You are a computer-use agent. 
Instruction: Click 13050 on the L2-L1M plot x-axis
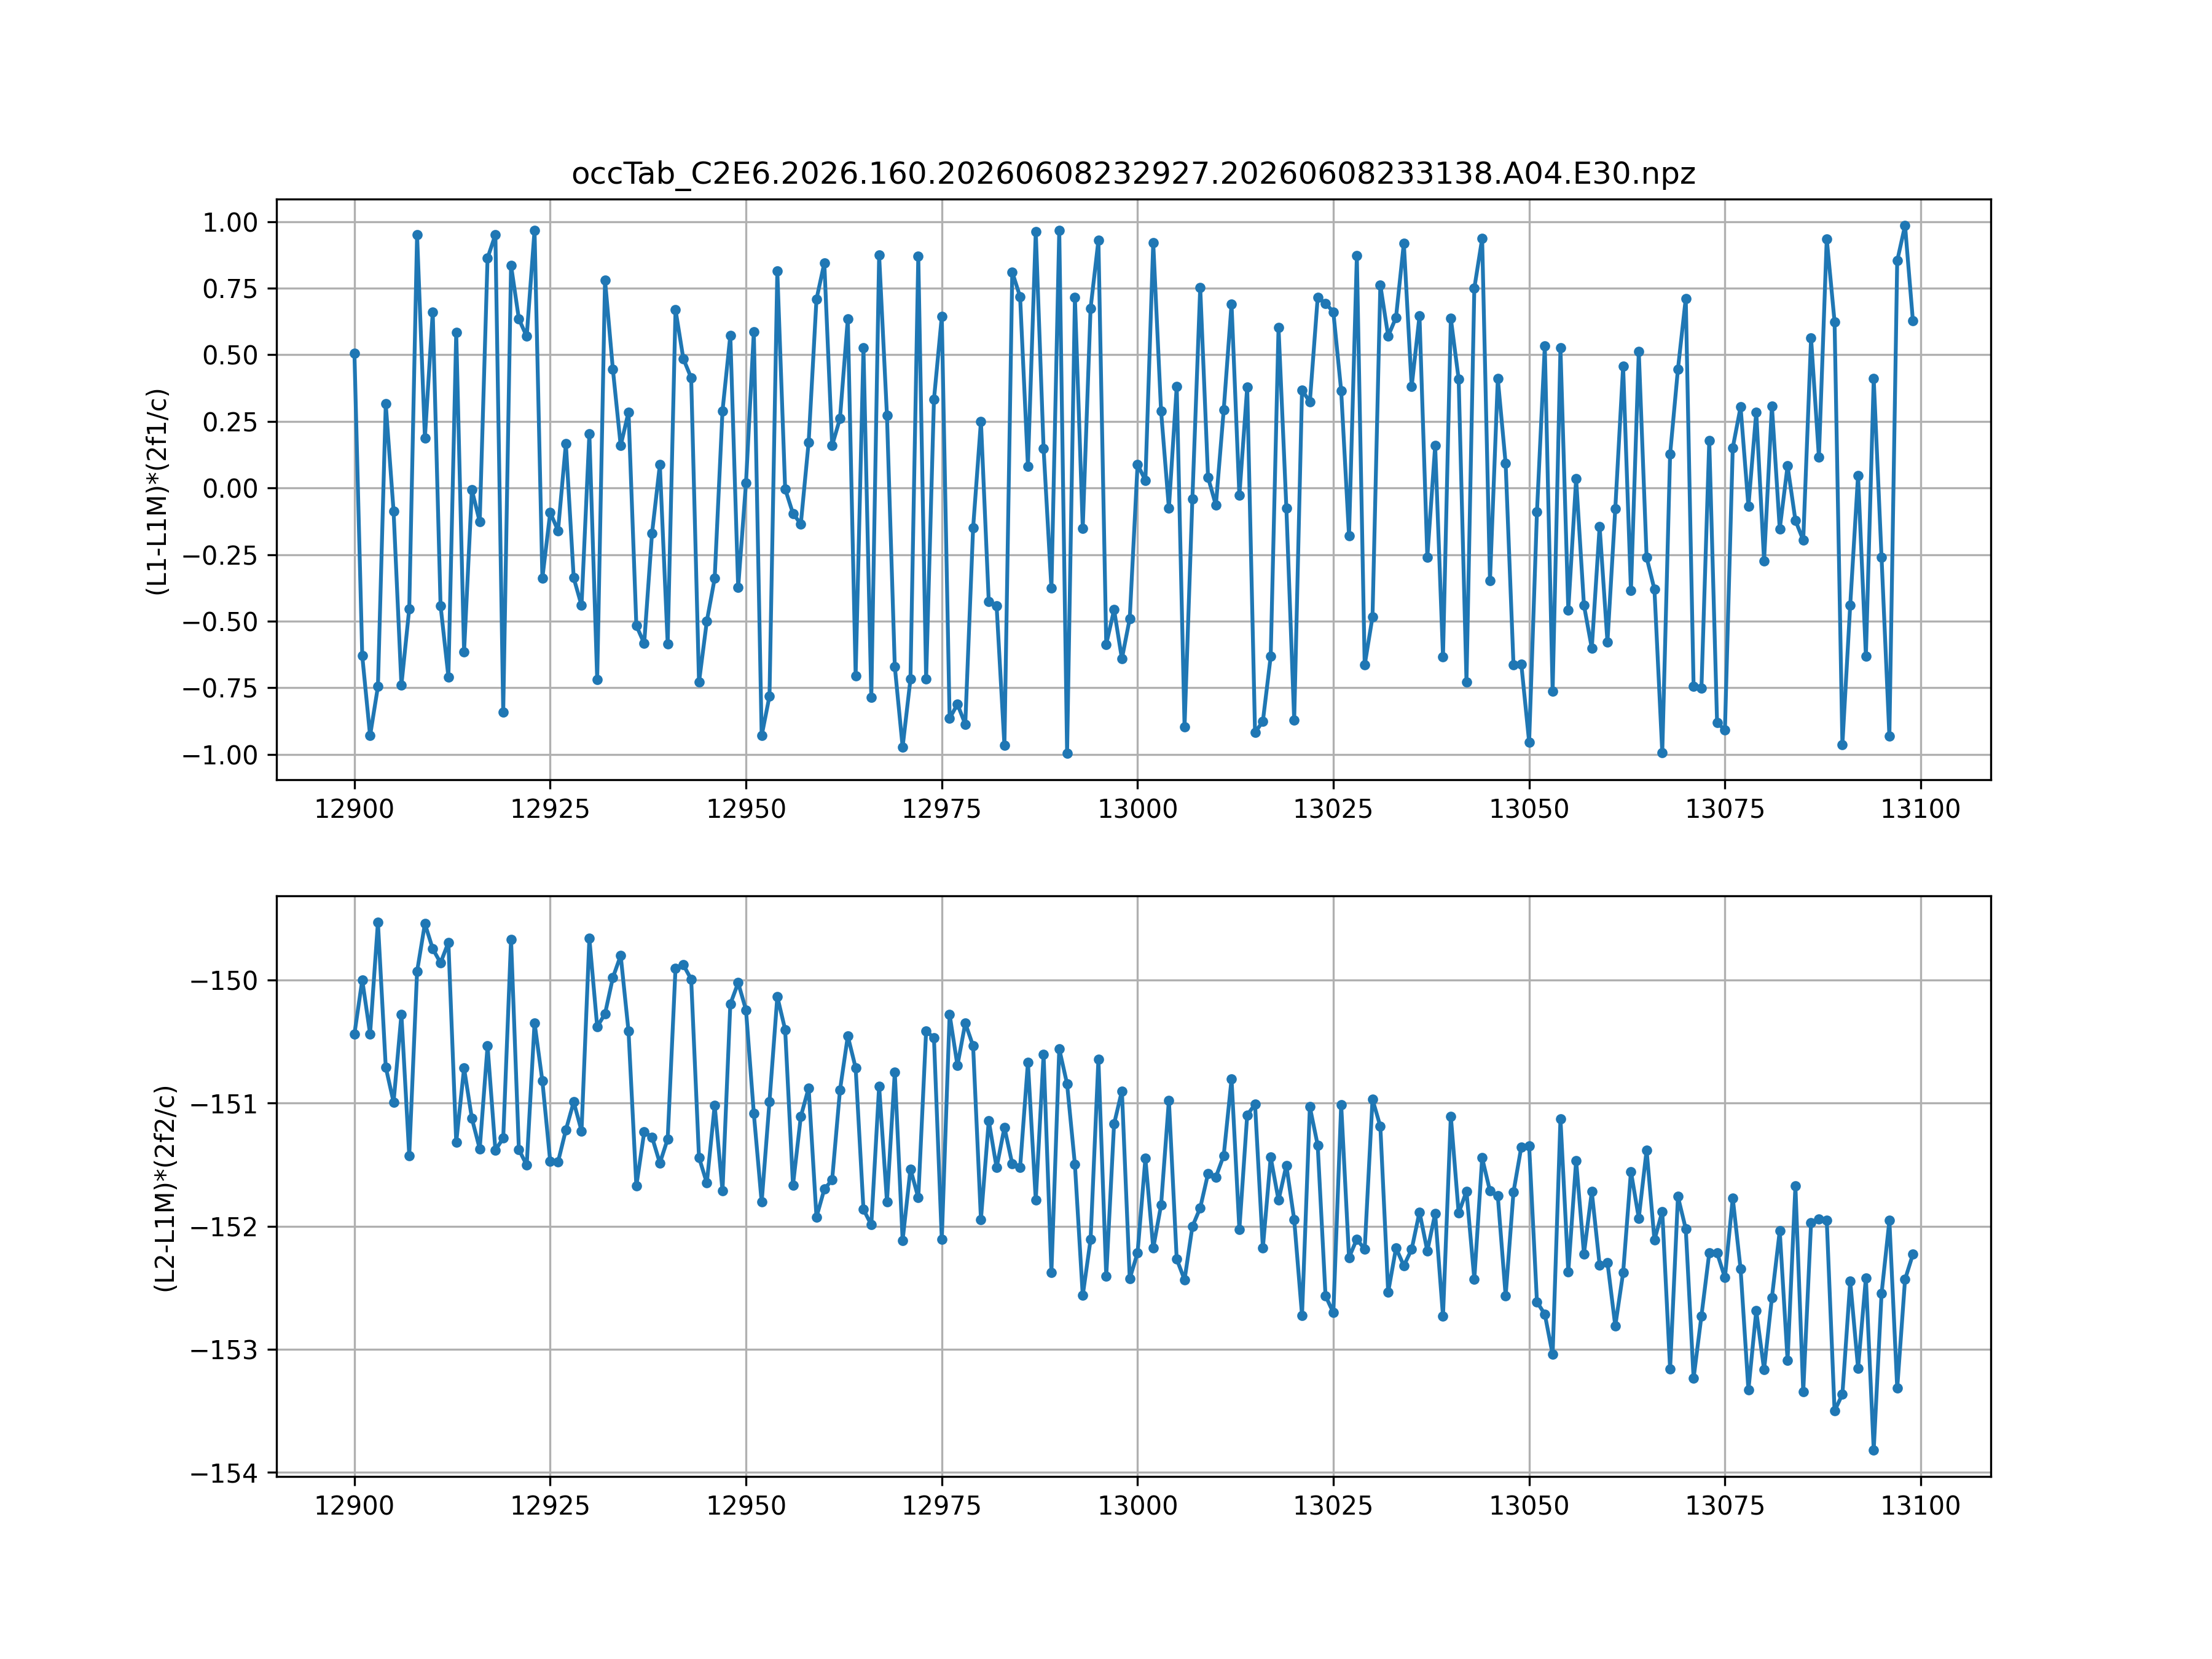click(x=1529, y=1506)
